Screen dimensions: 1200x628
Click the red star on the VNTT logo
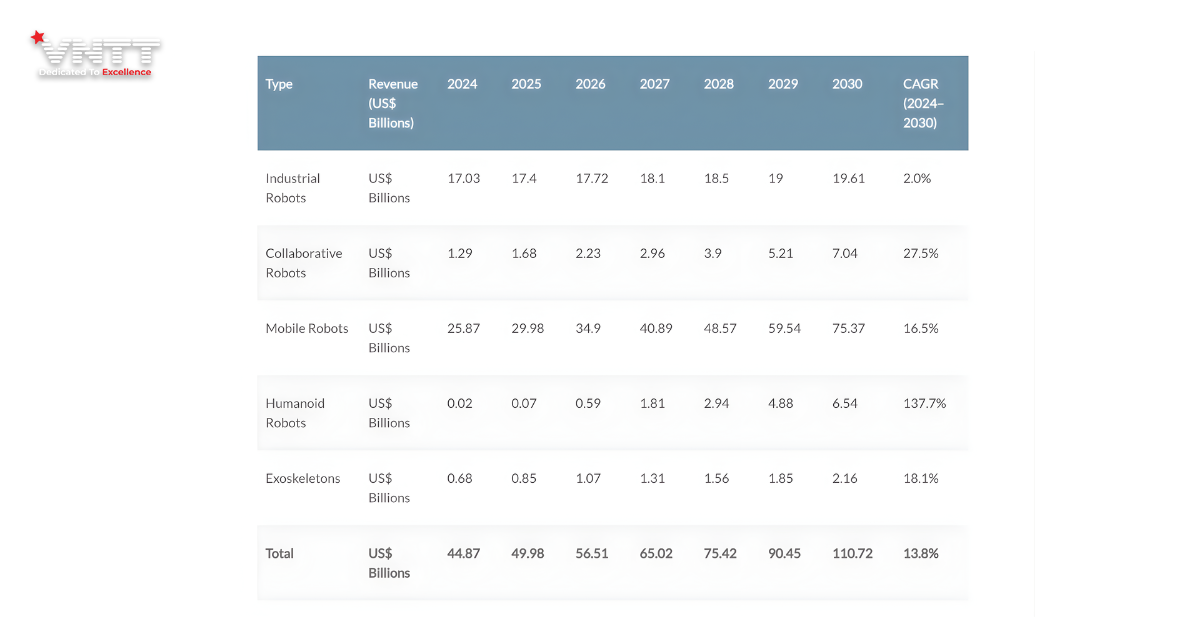pos(38,38)
